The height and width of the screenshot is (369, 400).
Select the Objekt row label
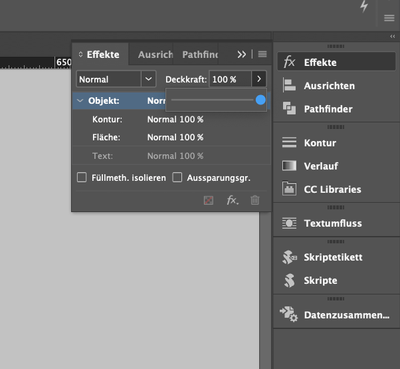pos(104,101)
